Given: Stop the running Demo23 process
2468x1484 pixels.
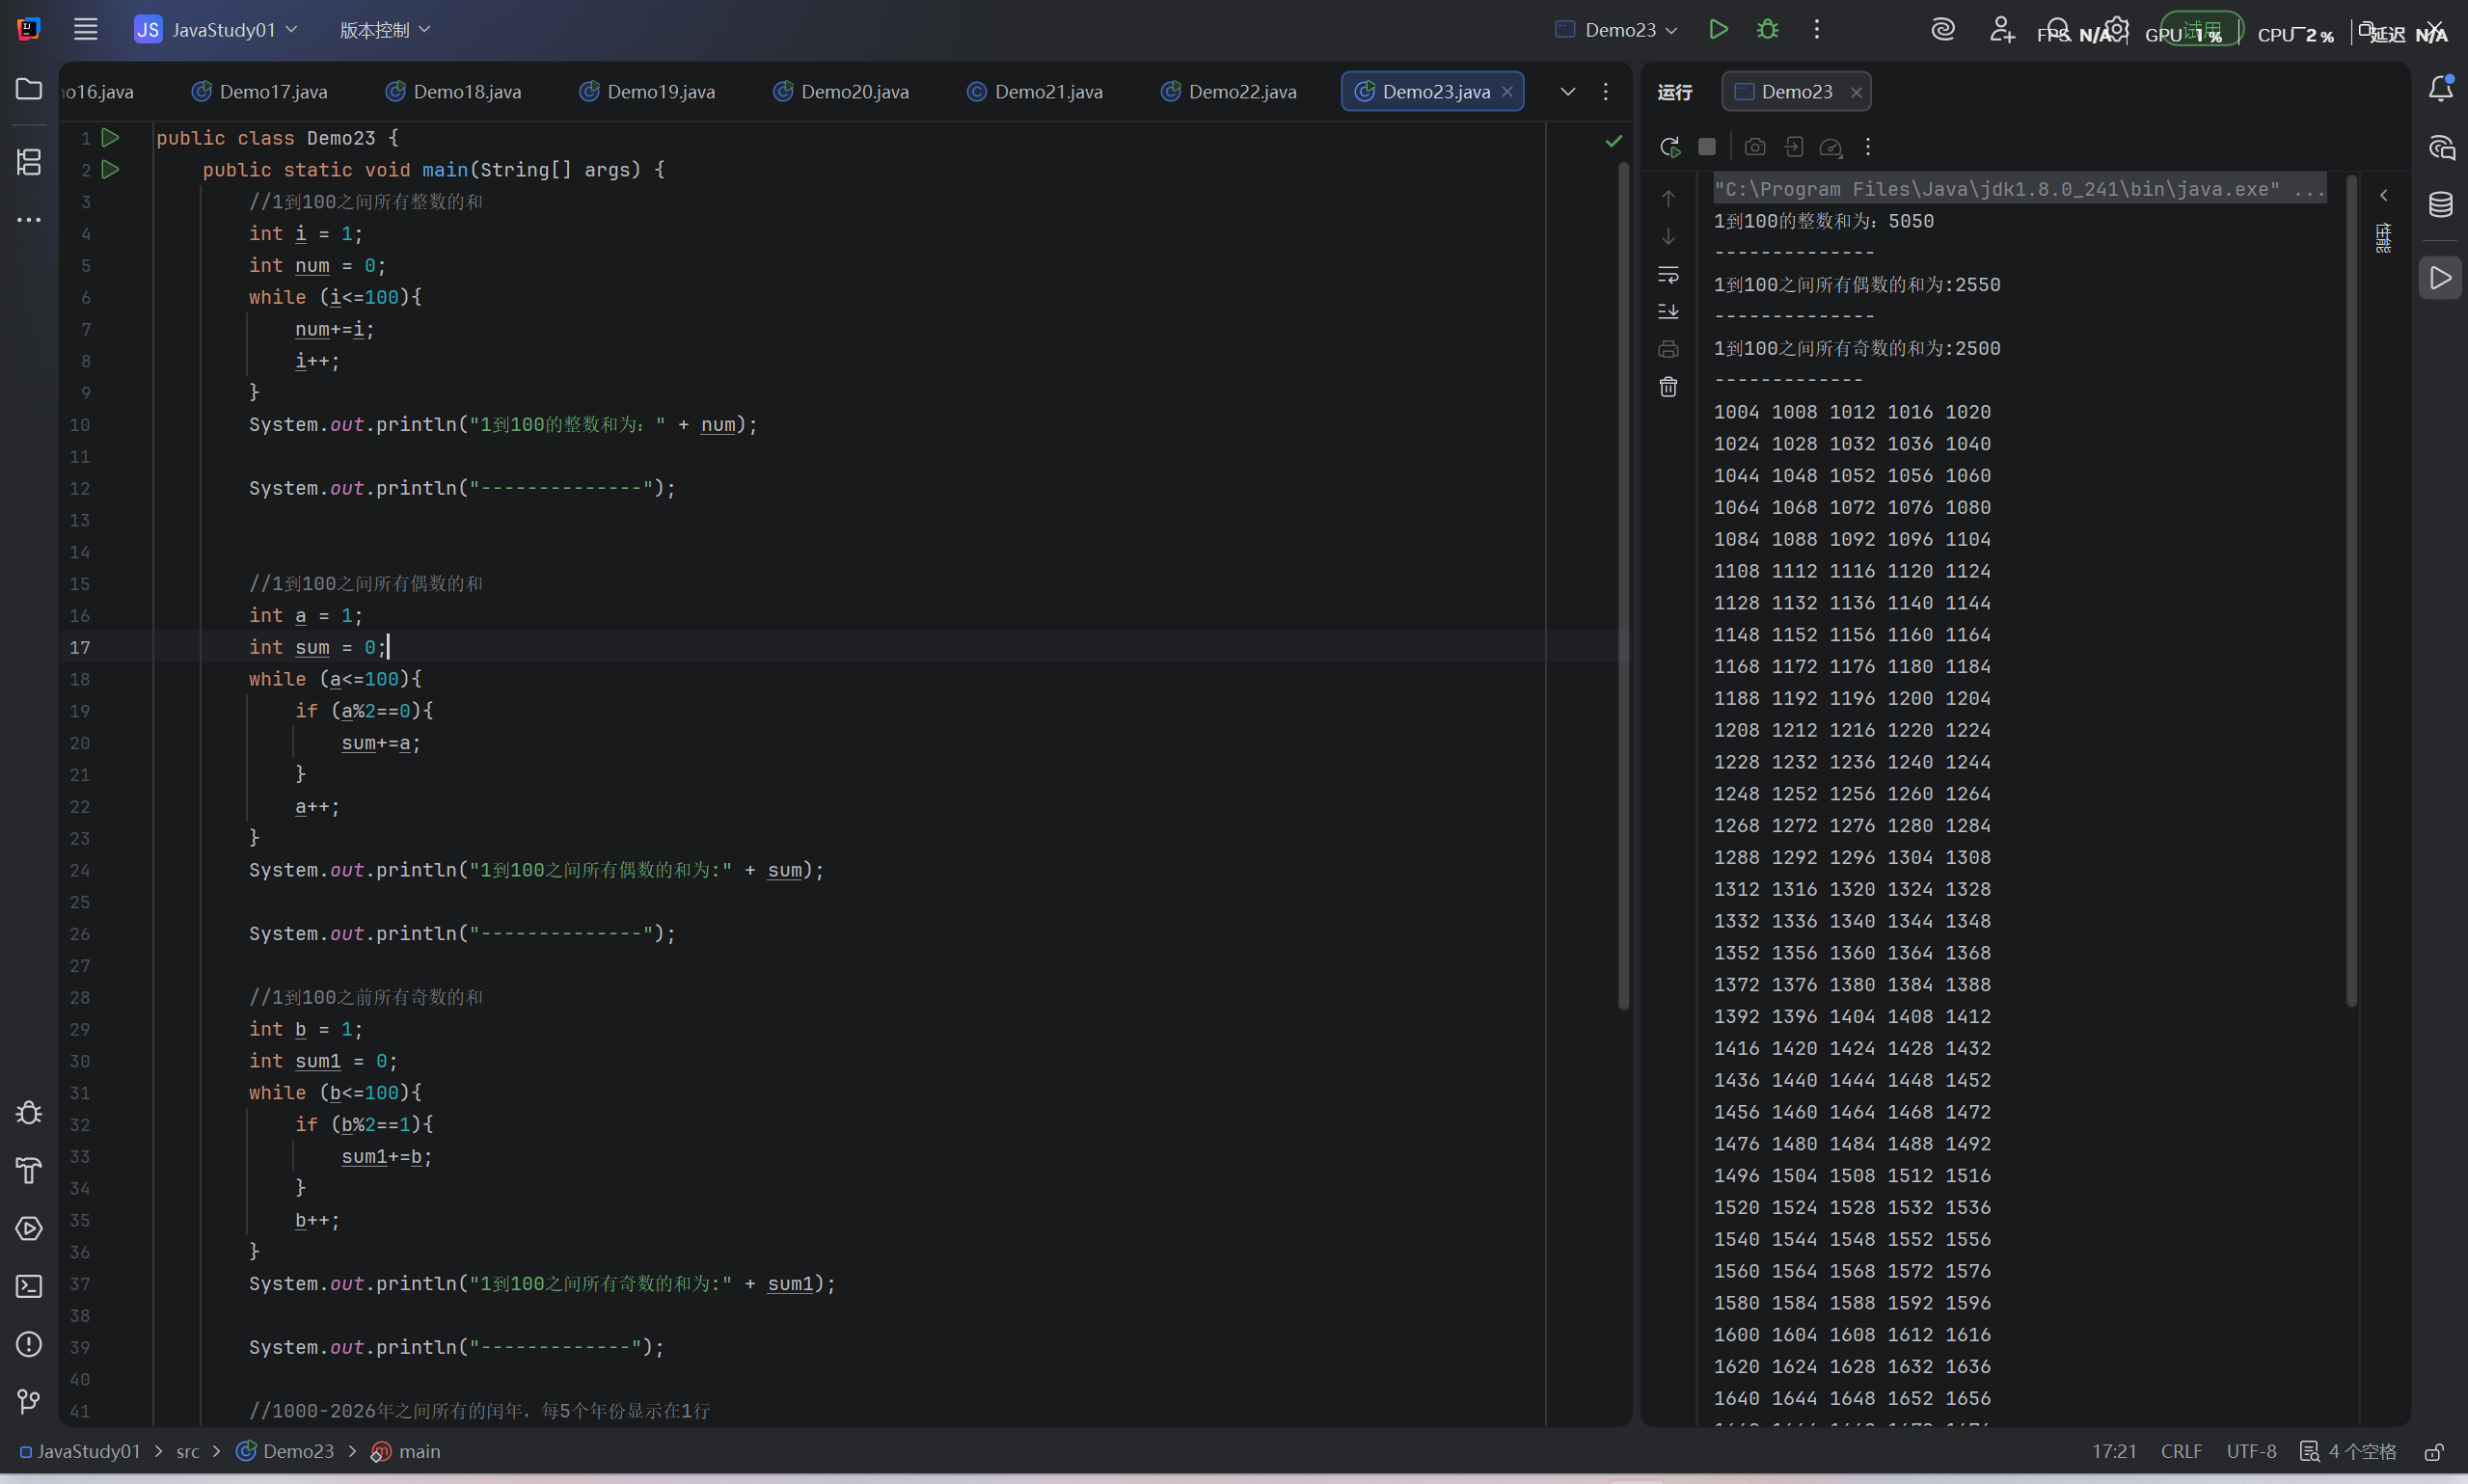Looking at the screenshot, I should [x=1707, y=147].
